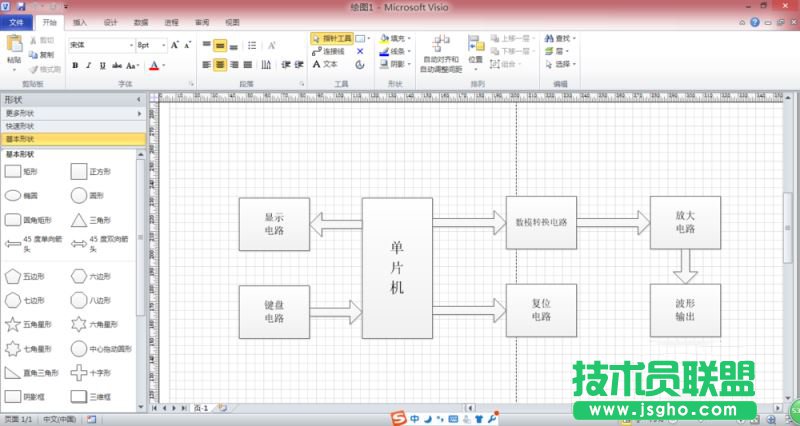Open the File (文件) tab
Screen dimensions: 800x426
click(16, 22)
